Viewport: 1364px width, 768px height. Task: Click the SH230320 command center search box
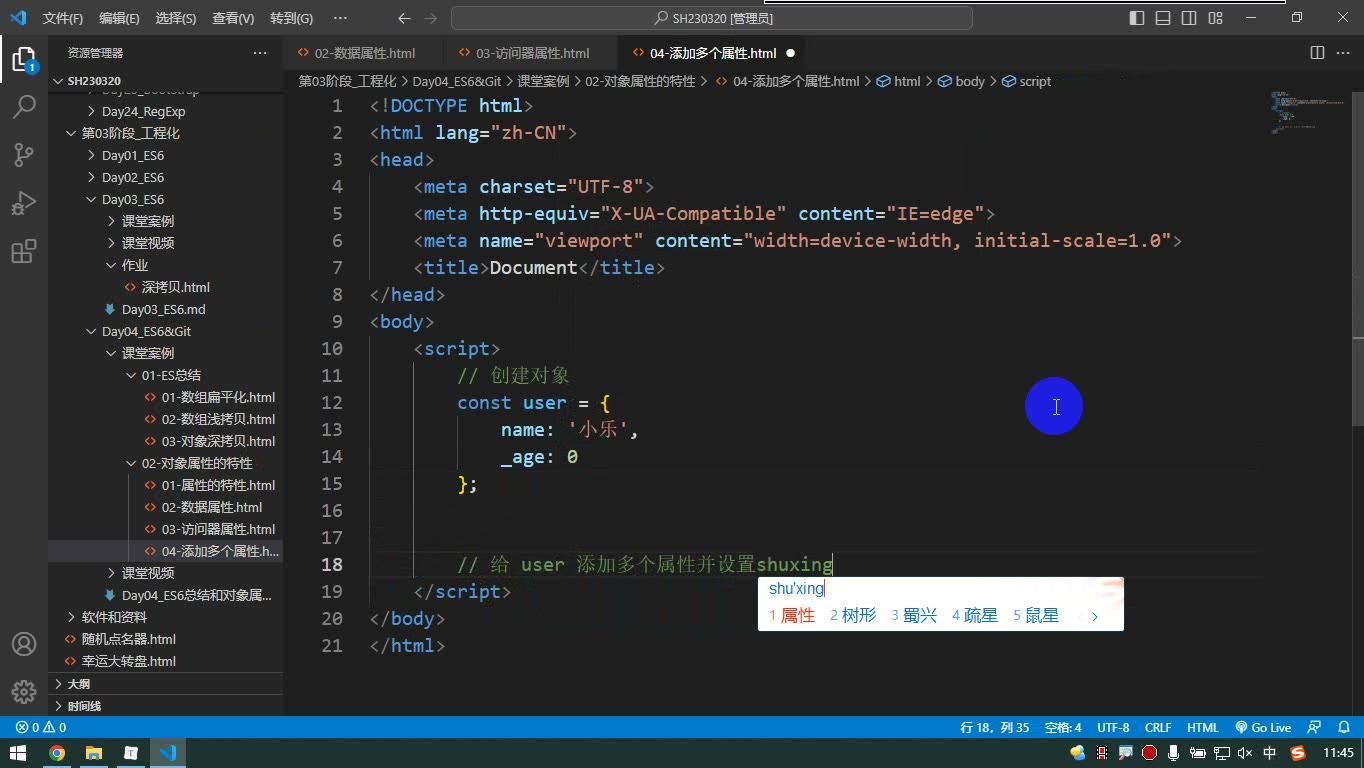pyautogui.click(x=712, y=18)
